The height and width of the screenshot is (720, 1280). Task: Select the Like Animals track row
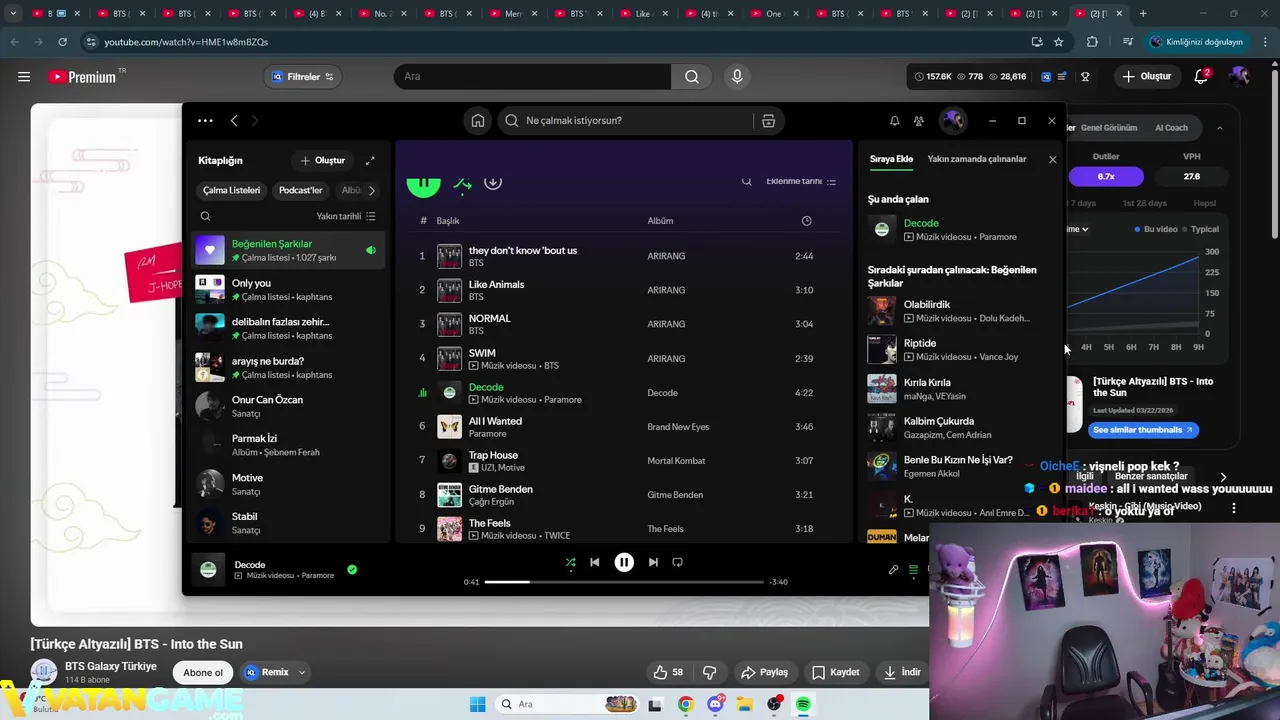tap(624, 290)
